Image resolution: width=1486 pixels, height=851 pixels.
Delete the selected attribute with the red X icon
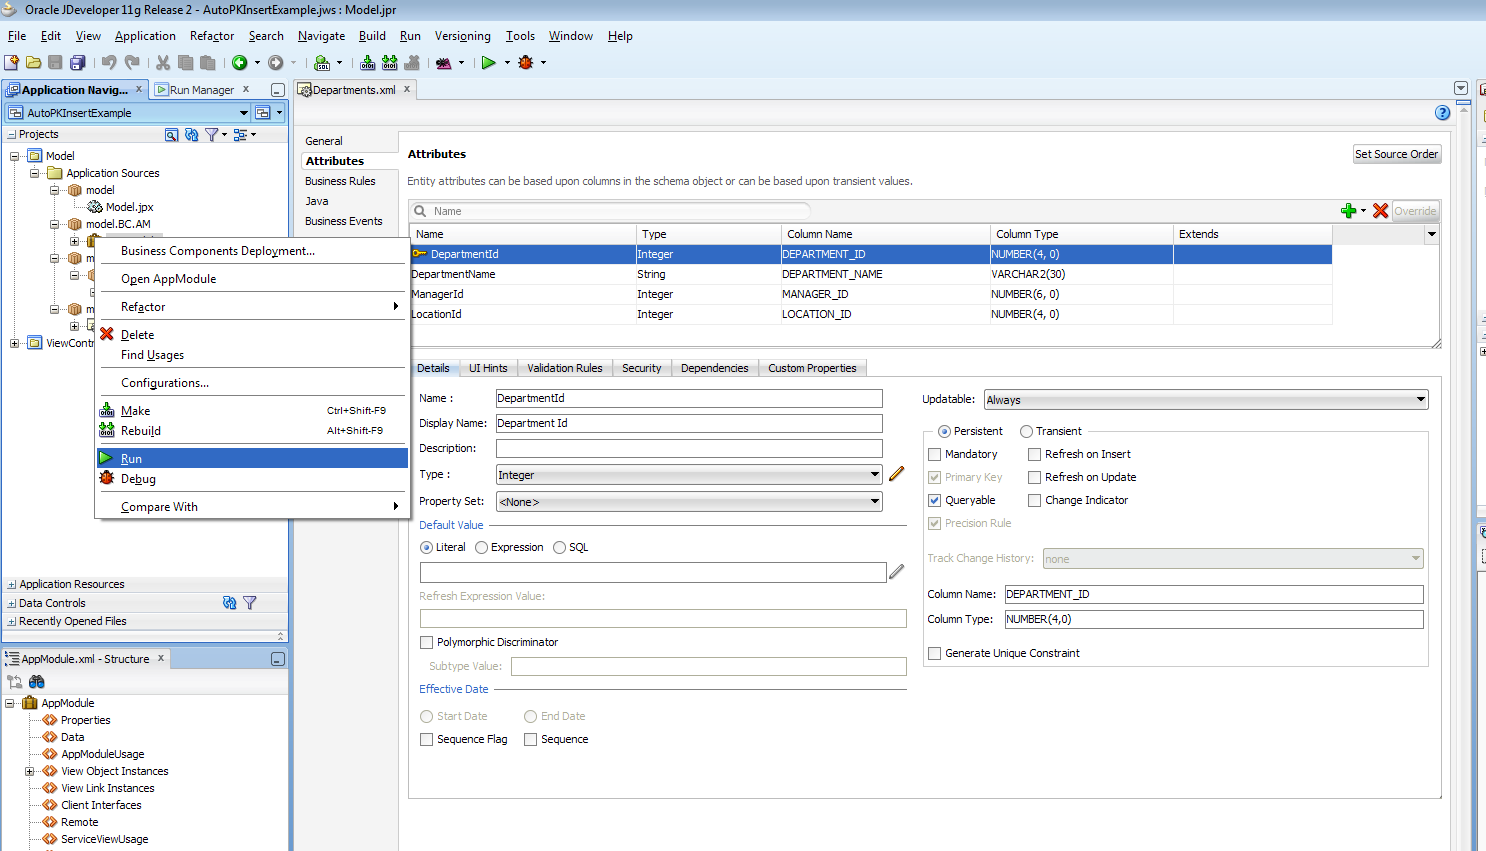[1380, 211]
